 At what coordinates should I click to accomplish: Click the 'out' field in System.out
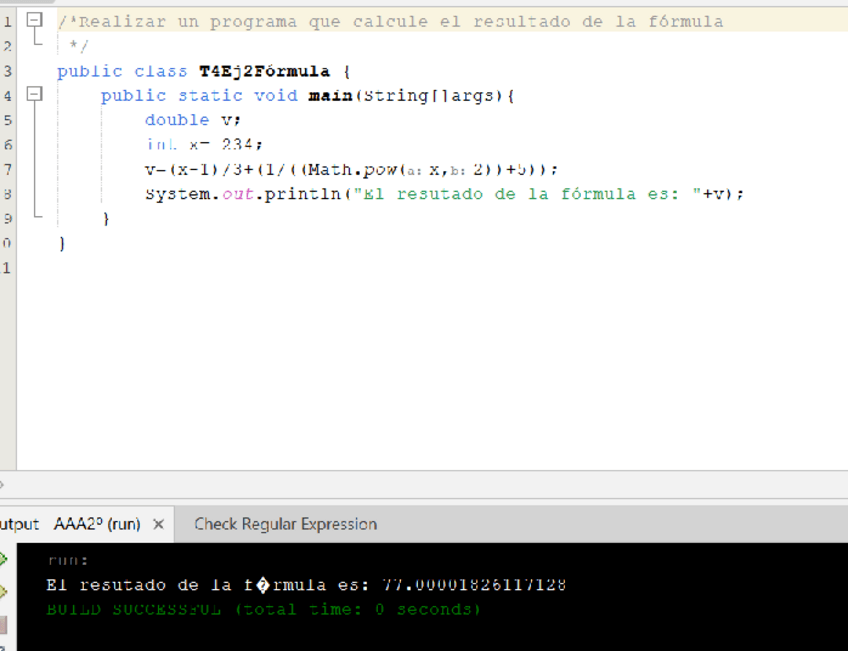point(238,194)
